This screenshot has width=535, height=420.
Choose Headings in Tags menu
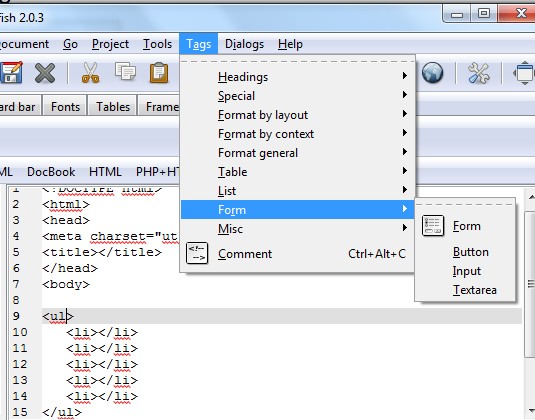[298, 76]
